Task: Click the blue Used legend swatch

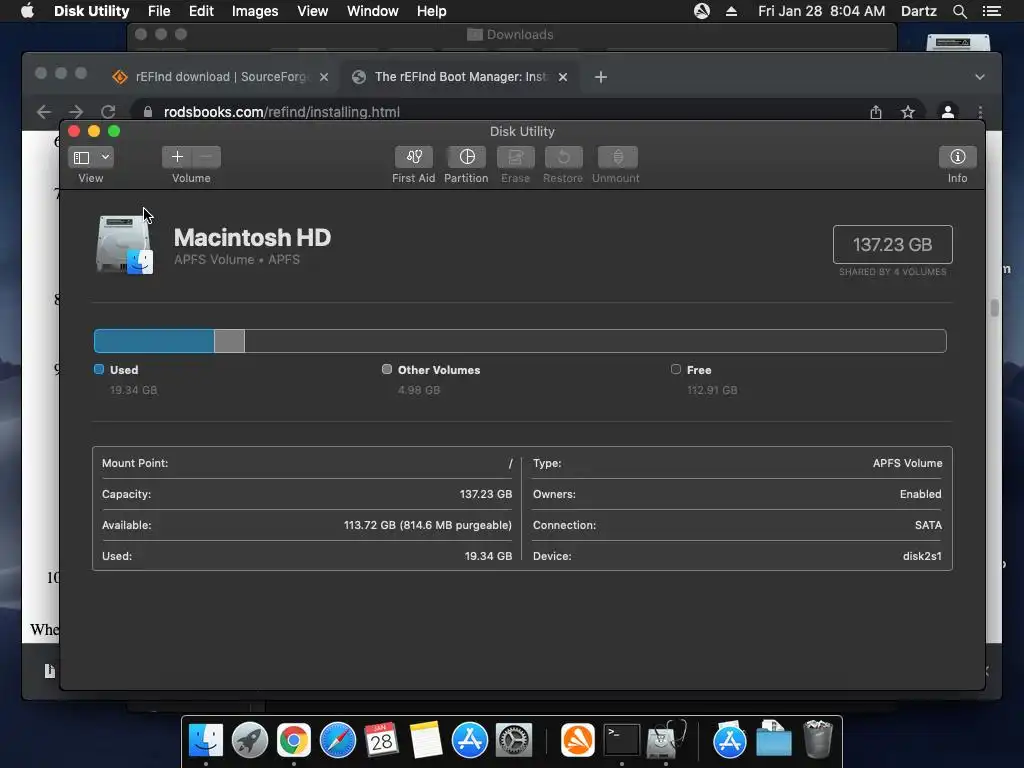Action: coord(99,369)
